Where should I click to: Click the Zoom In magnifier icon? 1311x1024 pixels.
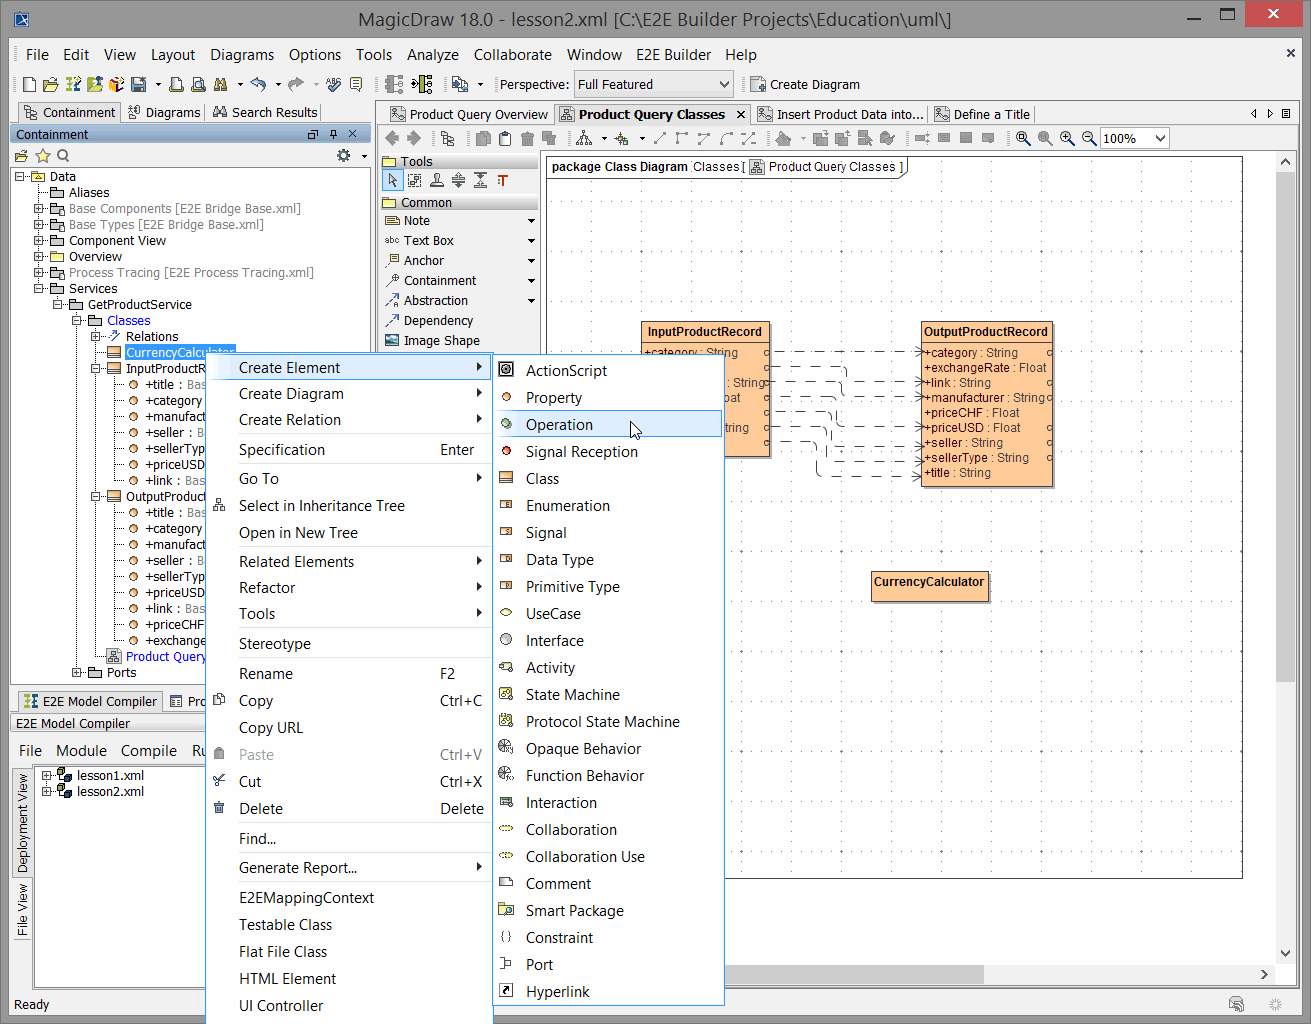(1067, 139)
